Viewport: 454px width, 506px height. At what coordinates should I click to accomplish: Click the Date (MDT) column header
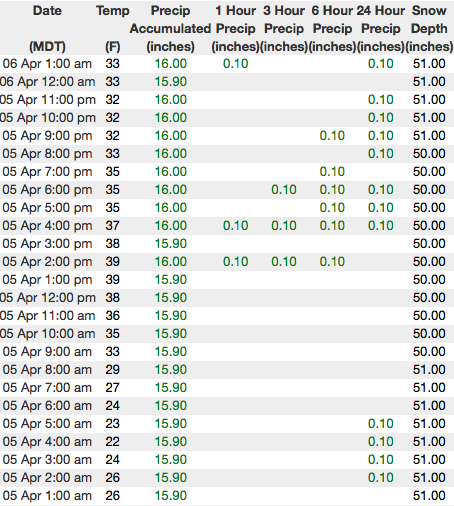[x=47, y=28]
